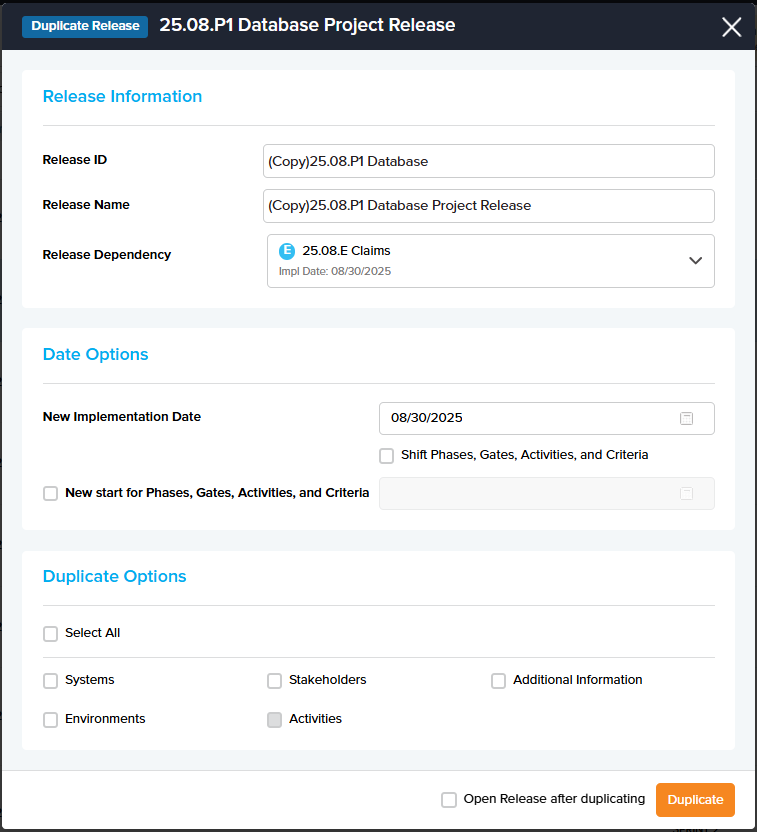Click into the Release ID field

click(488, 161)
